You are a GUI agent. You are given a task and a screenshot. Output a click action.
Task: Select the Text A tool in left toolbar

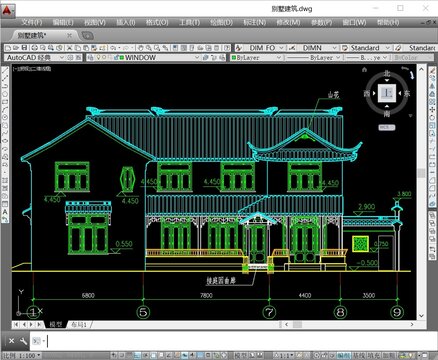[5, 212]
